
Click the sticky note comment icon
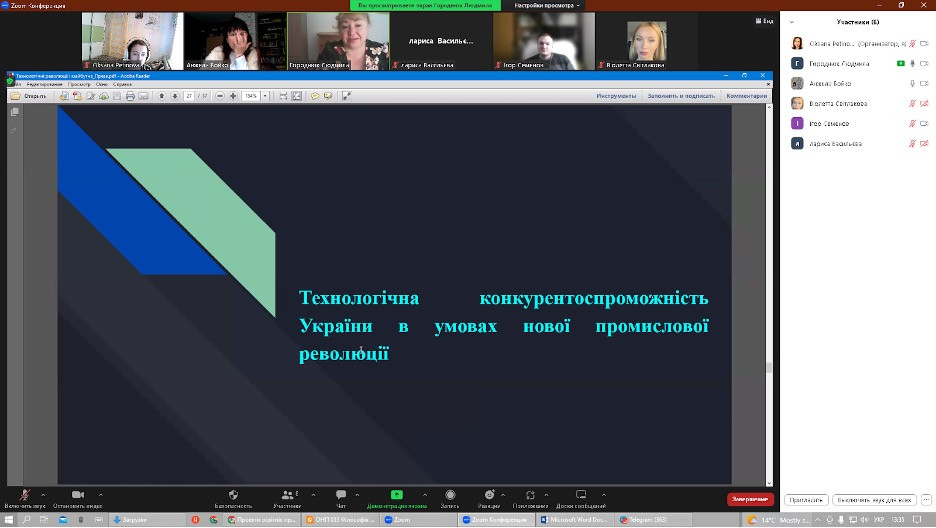click(x=315, y=95)
